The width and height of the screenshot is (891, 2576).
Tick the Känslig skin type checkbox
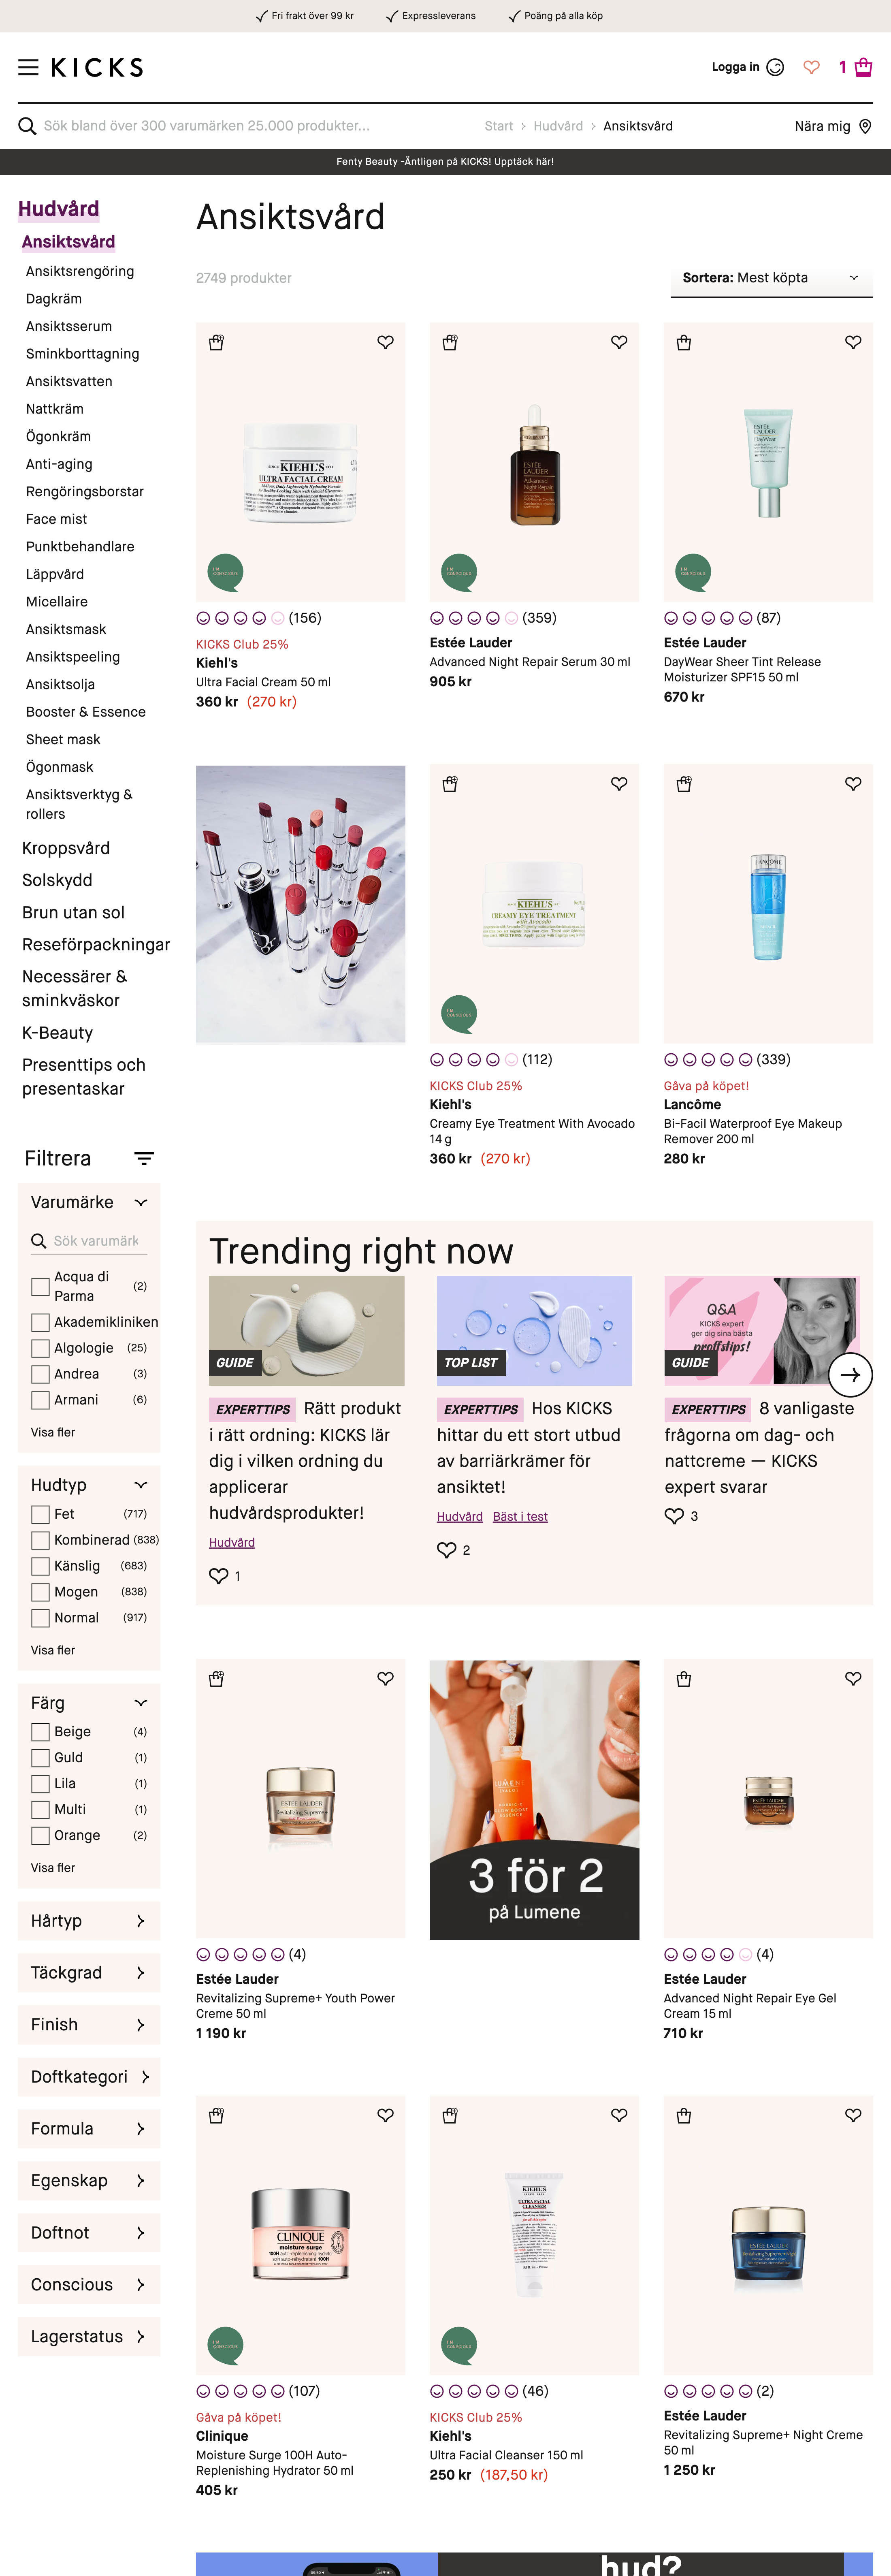[40, 1566]
